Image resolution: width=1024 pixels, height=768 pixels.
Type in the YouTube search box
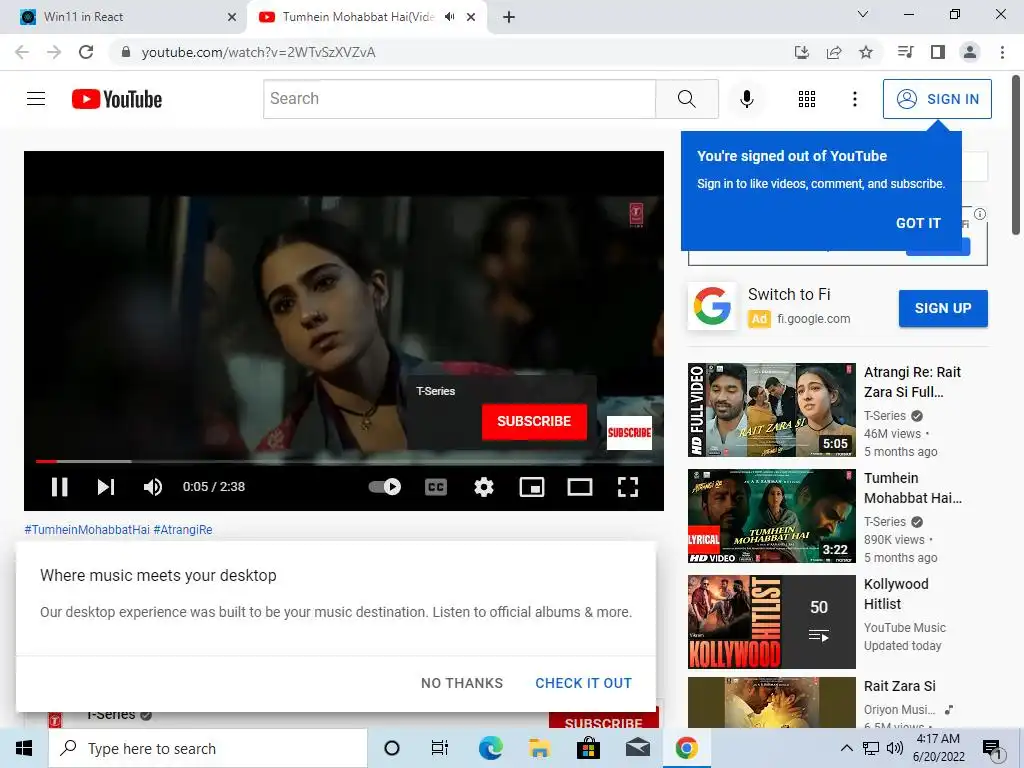pos(459,99)
